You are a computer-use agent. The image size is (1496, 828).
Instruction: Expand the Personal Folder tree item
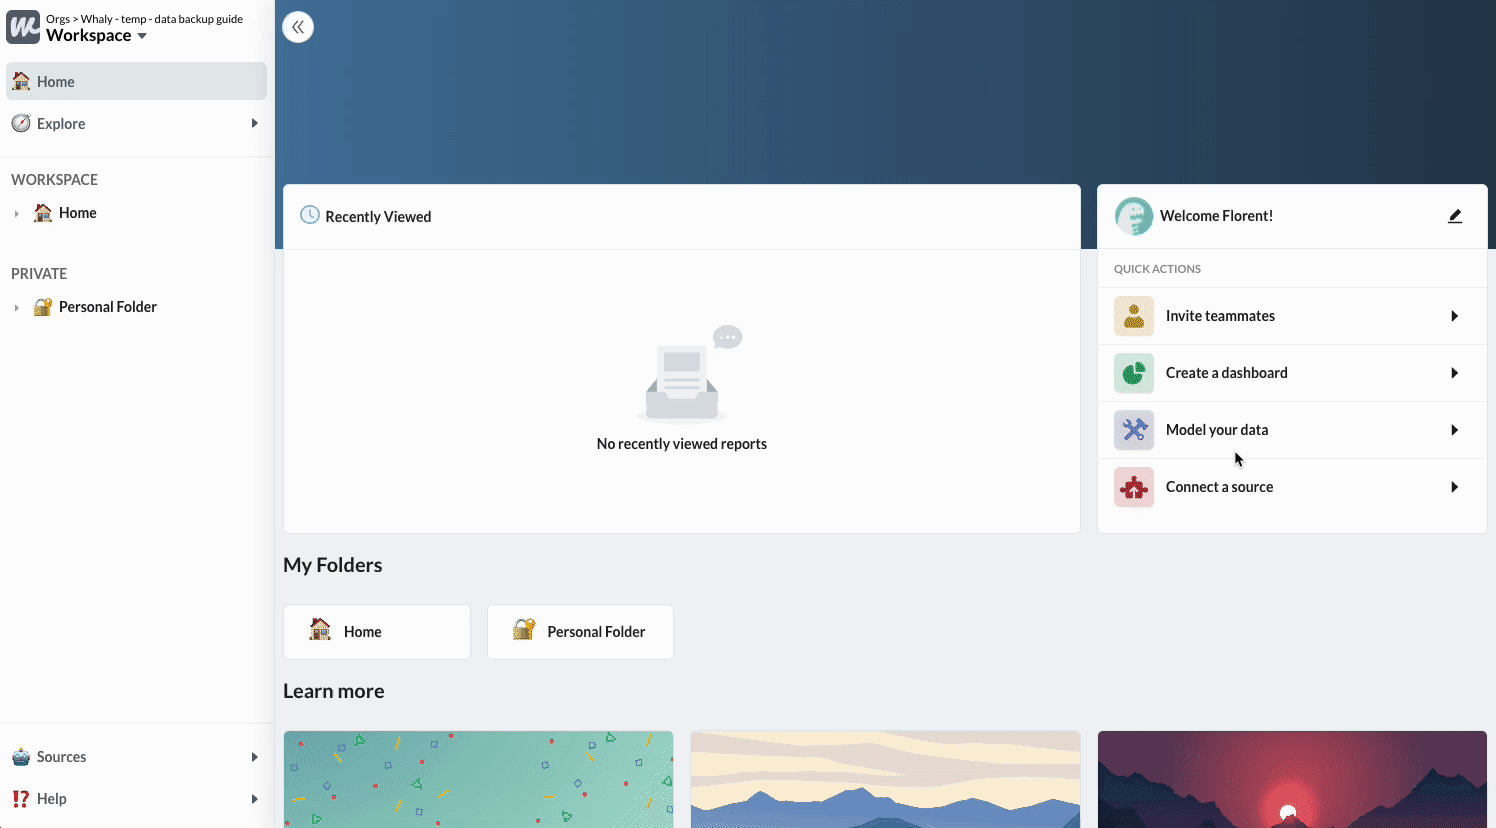tap(17, 308)
